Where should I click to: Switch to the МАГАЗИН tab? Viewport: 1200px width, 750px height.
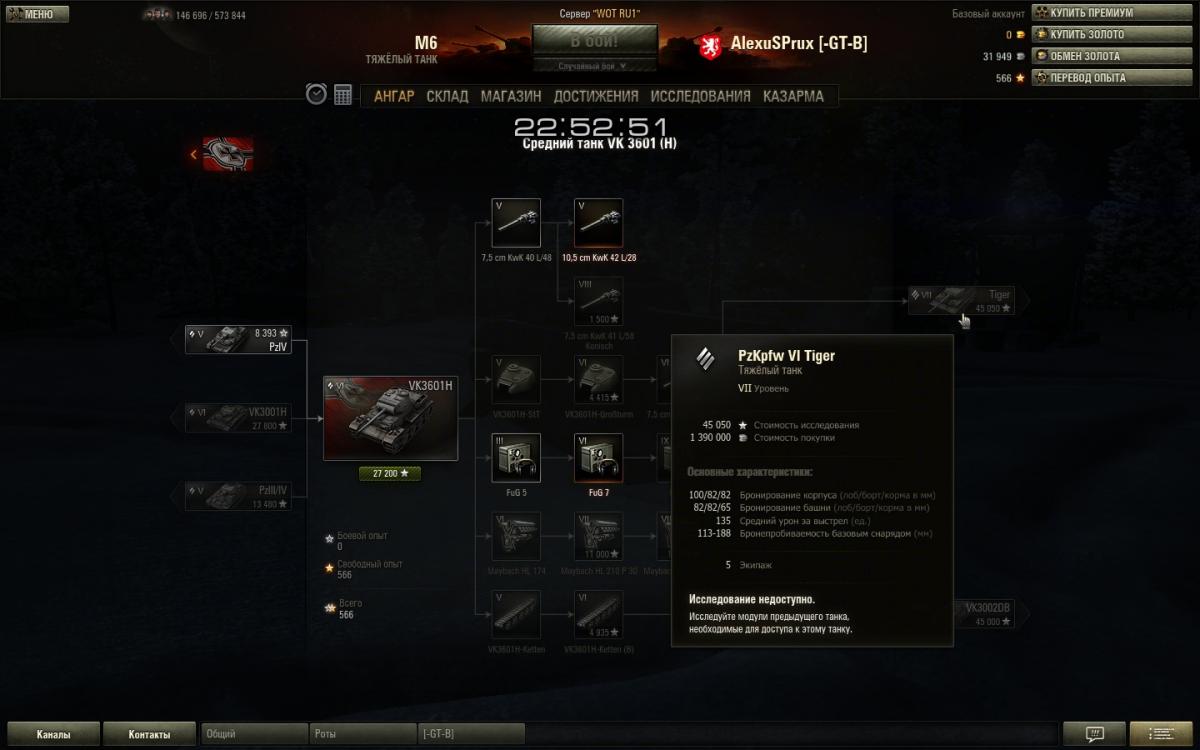click(x=511, y=96)
